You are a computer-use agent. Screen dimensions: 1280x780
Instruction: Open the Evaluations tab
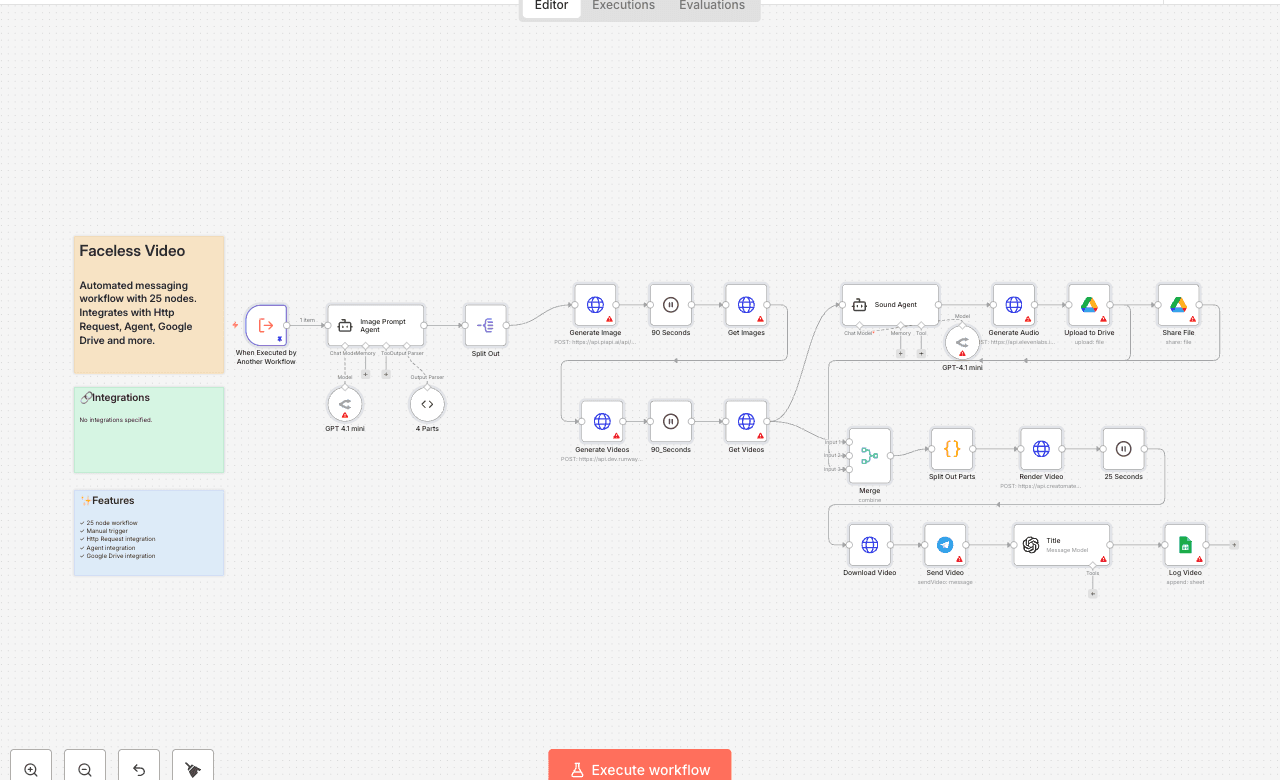click(711, 6)
